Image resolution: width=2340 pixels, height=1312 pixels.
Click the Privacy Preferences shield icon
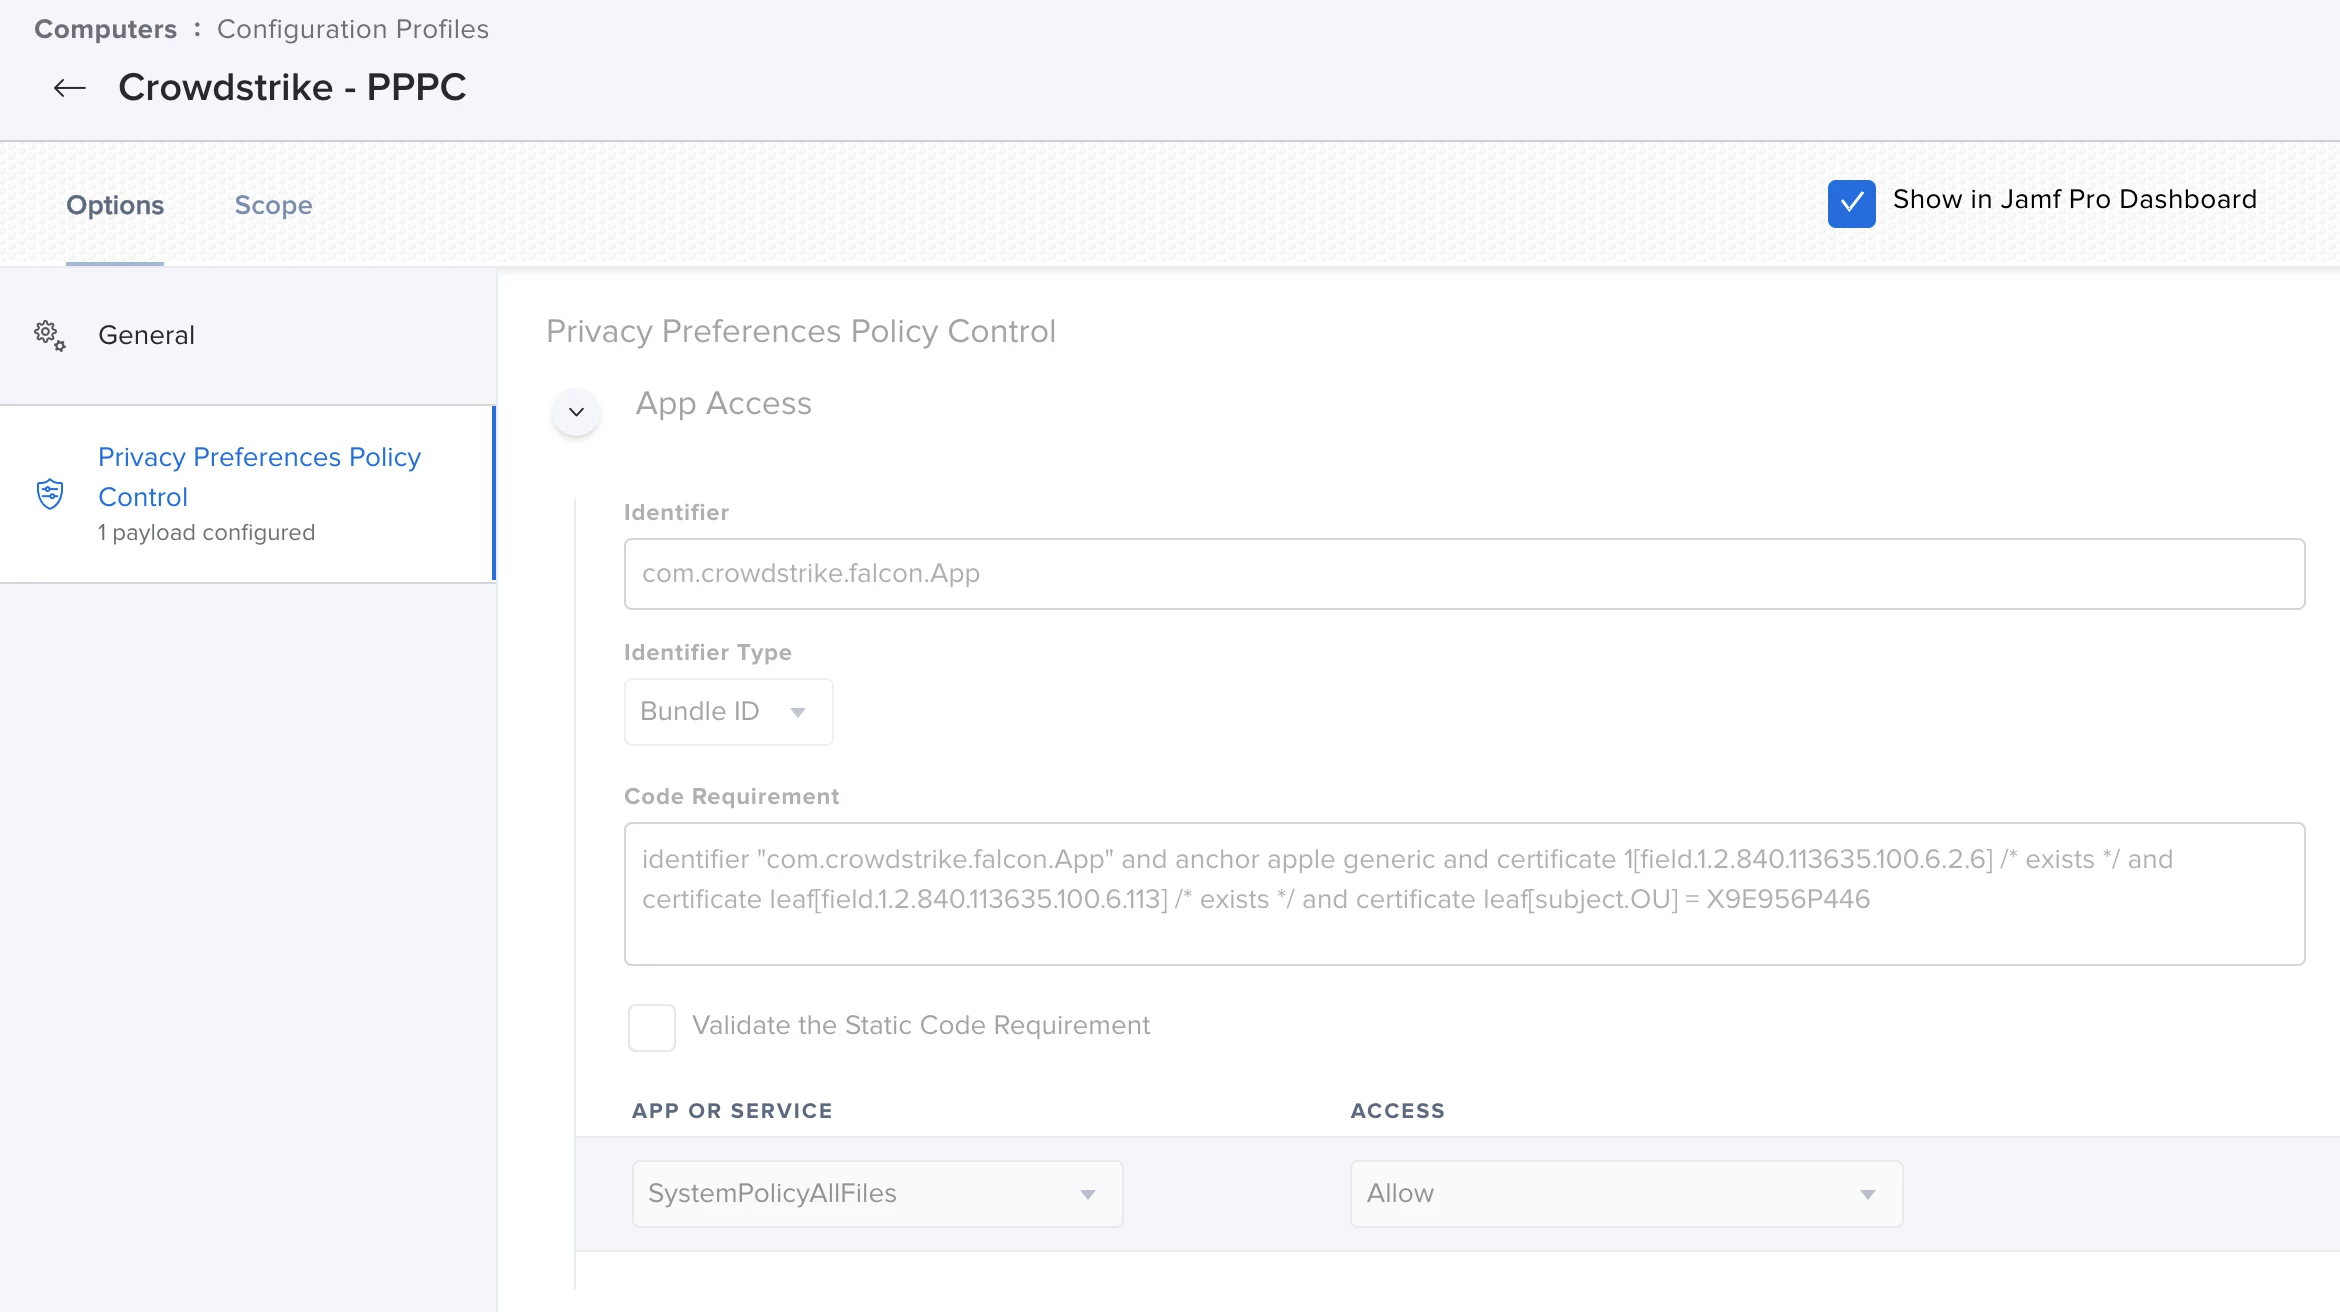[x=50, y=494]
